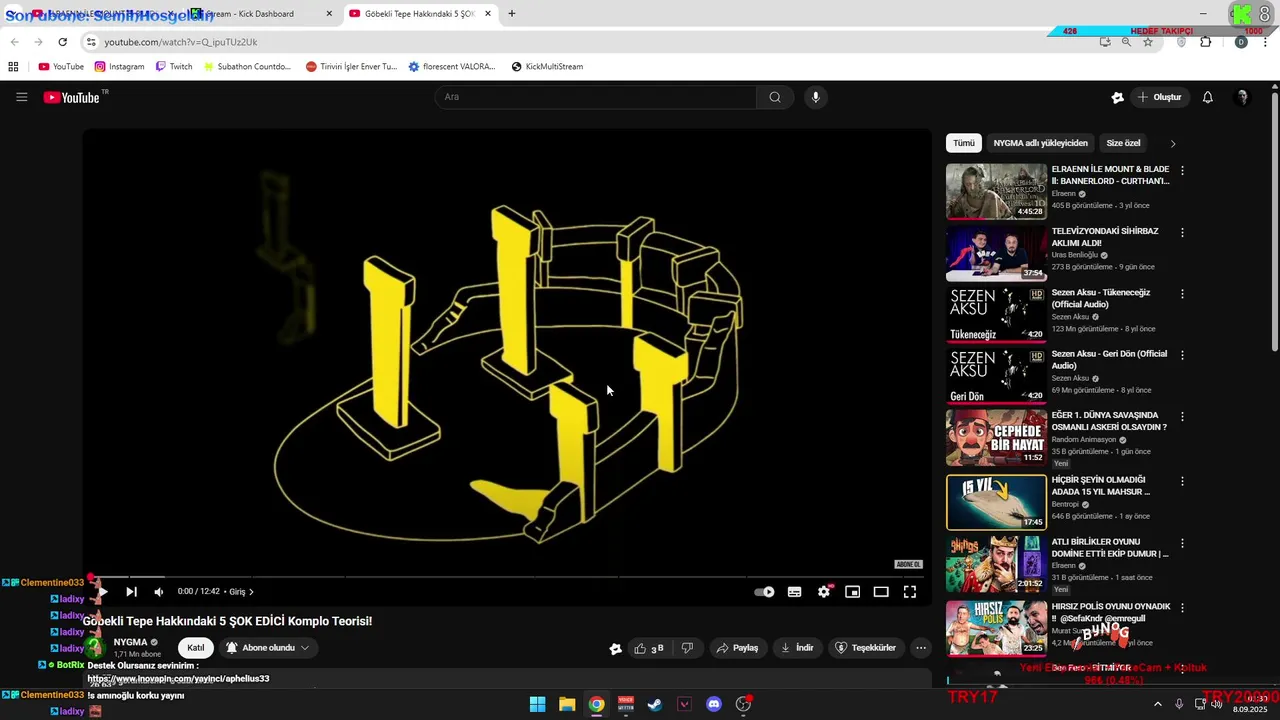Open the Instagram bookmark
Screen dimensions: 1280x720
[119, 67]
